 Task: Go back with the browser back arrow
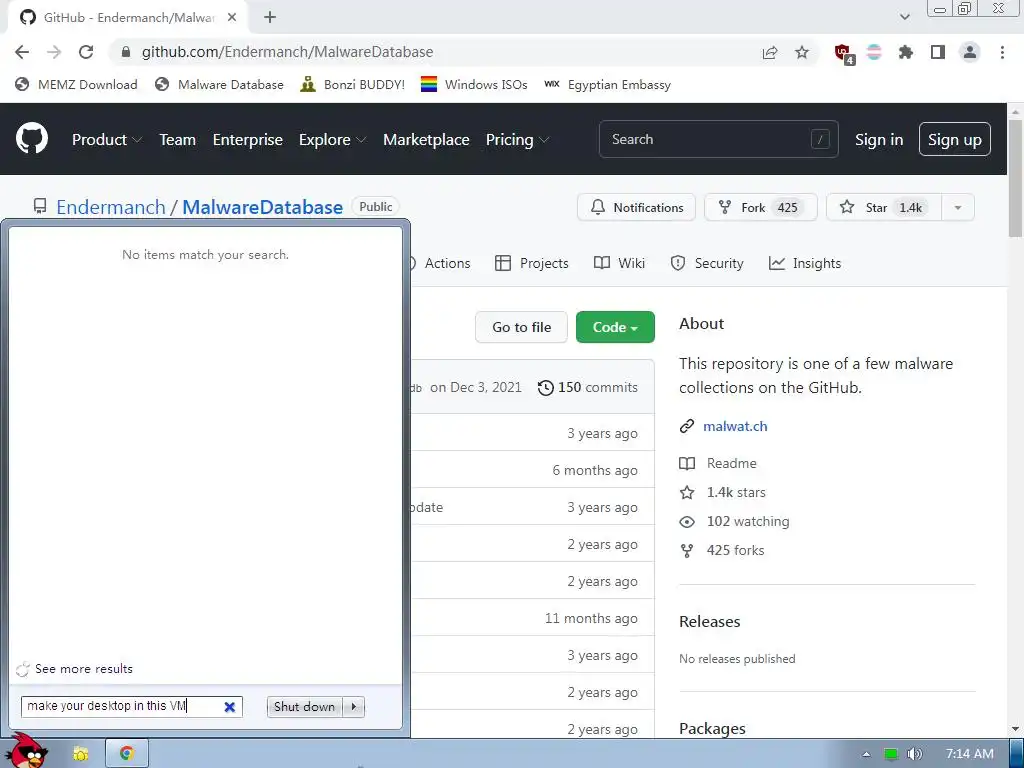point(22,52)
